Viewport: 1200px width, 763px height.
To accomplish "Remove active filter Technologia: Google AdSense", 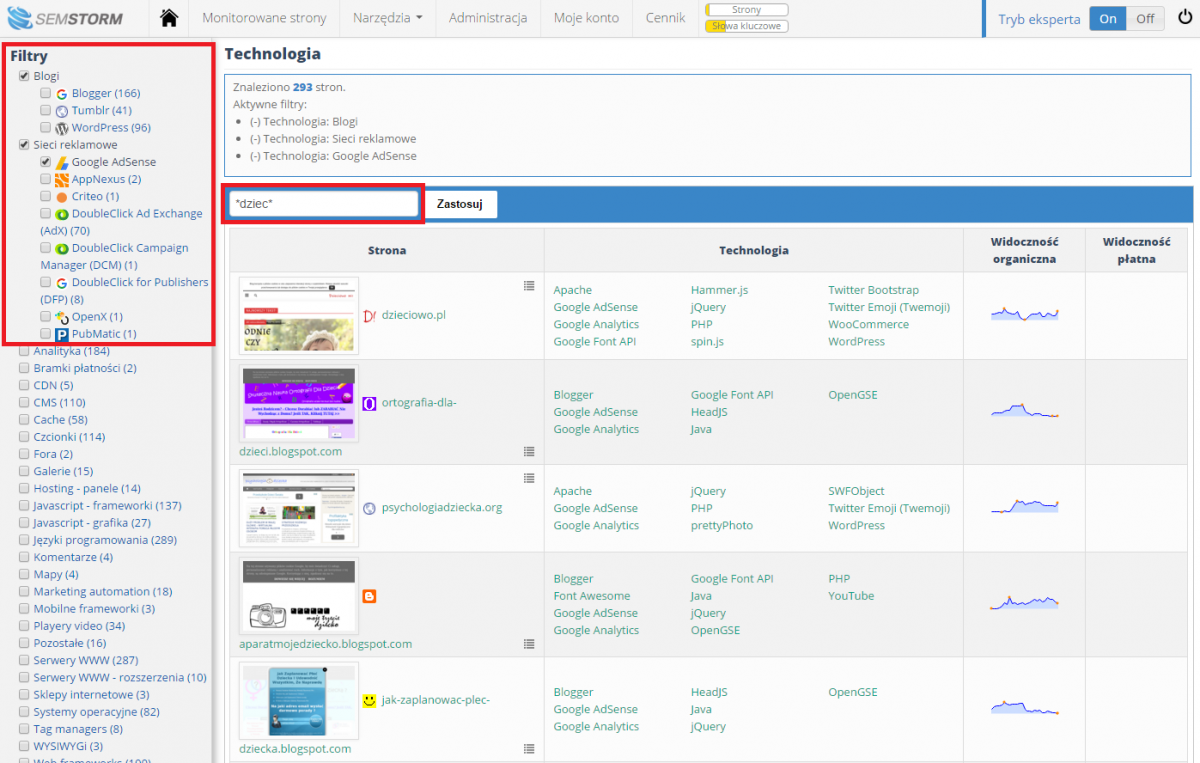I will [x=333, y=156].
